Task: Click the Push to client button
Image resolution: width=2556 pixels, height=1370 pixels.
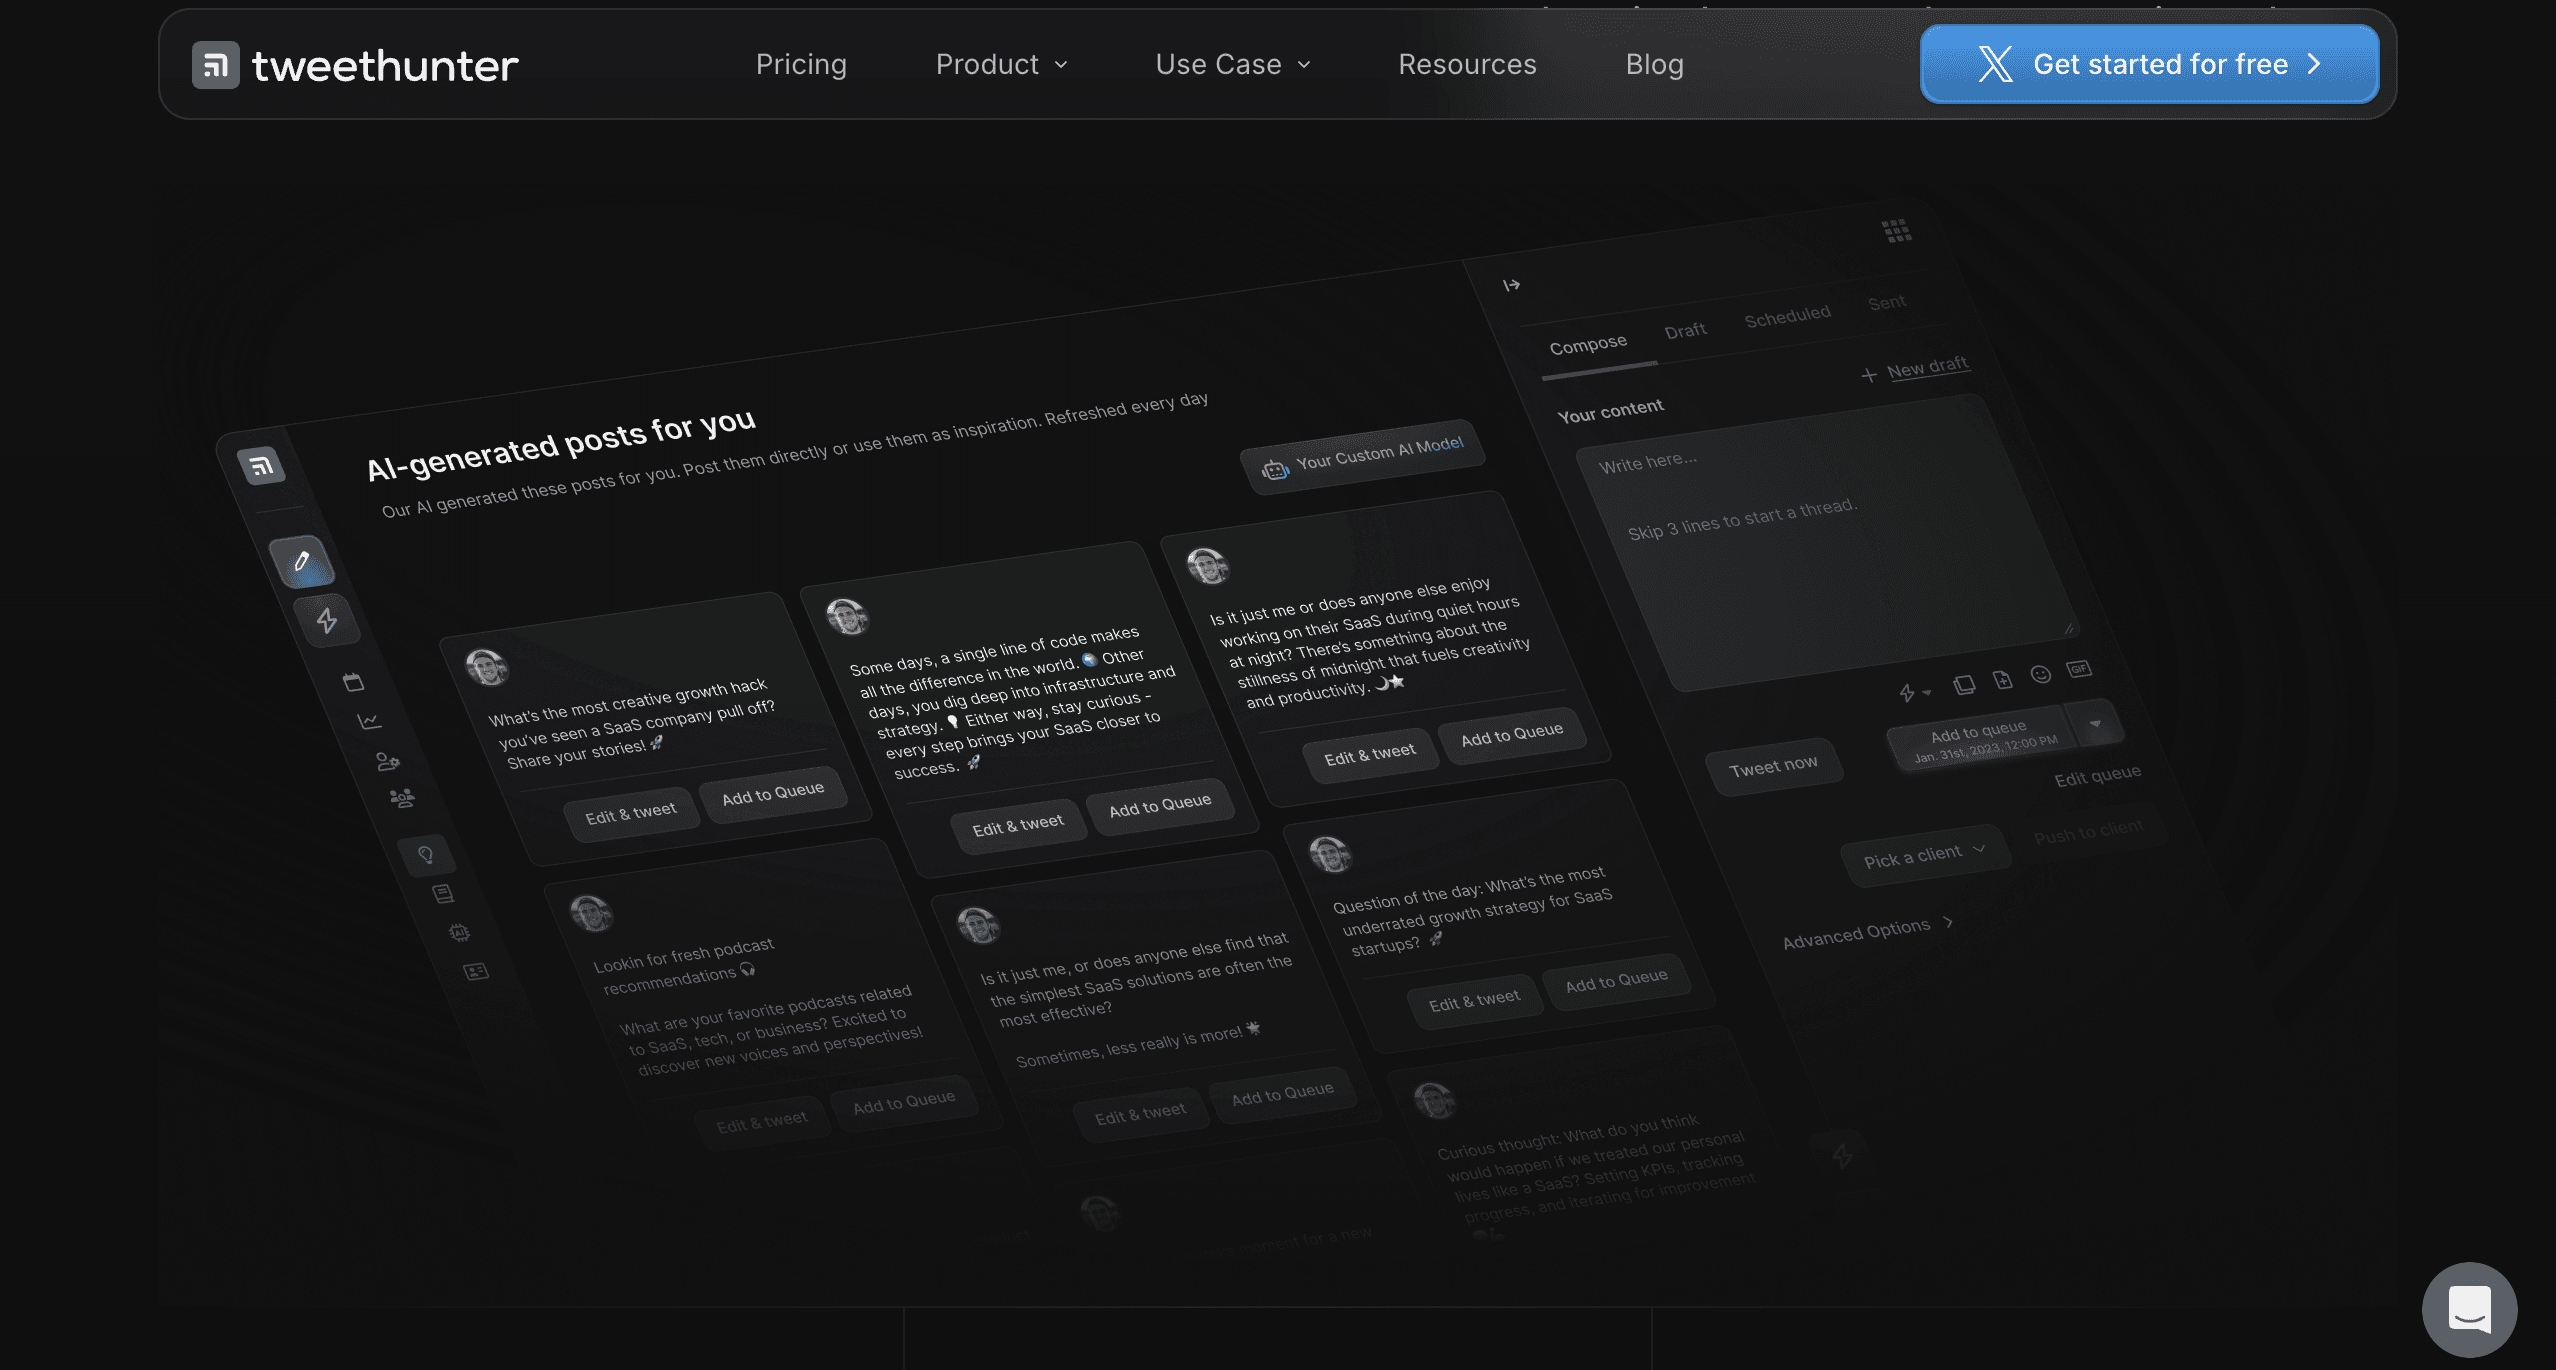Action: 2088,831
